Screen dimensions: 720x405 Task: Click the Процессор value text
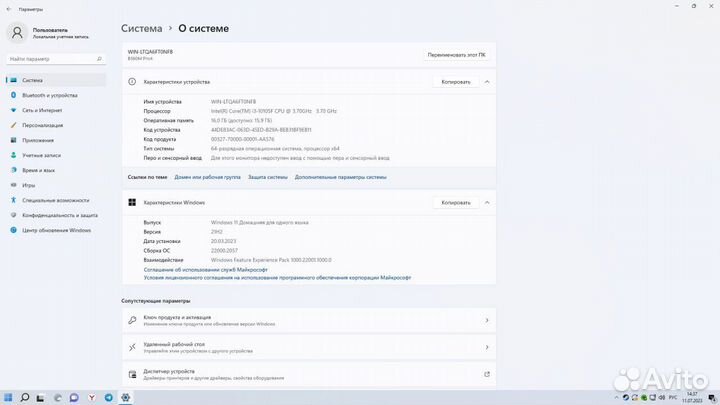(x=274, y=111)
